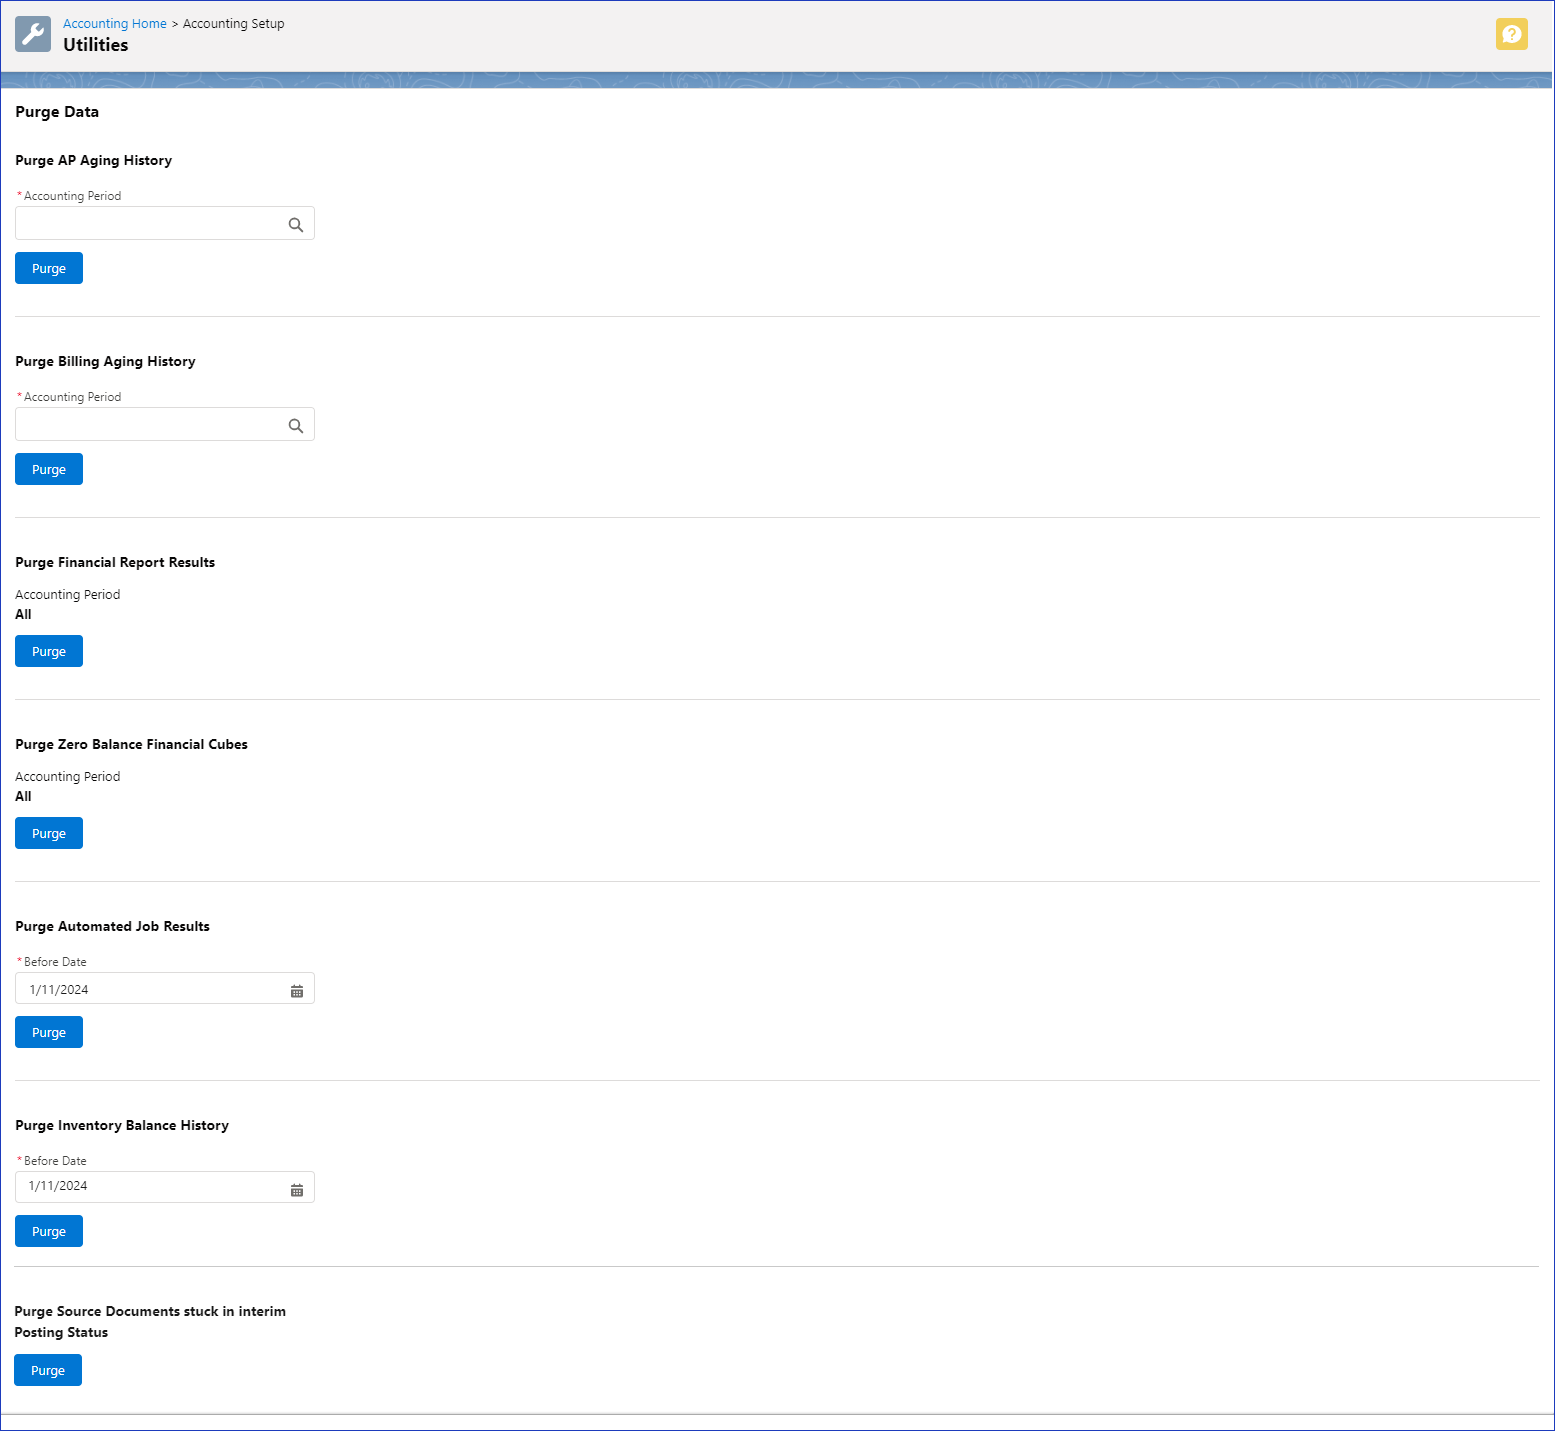Image resolution: width=1555 pixels, height=1431 pixels.
Task: Click the Inventory Balance History date field
Action: (150, 1186)
